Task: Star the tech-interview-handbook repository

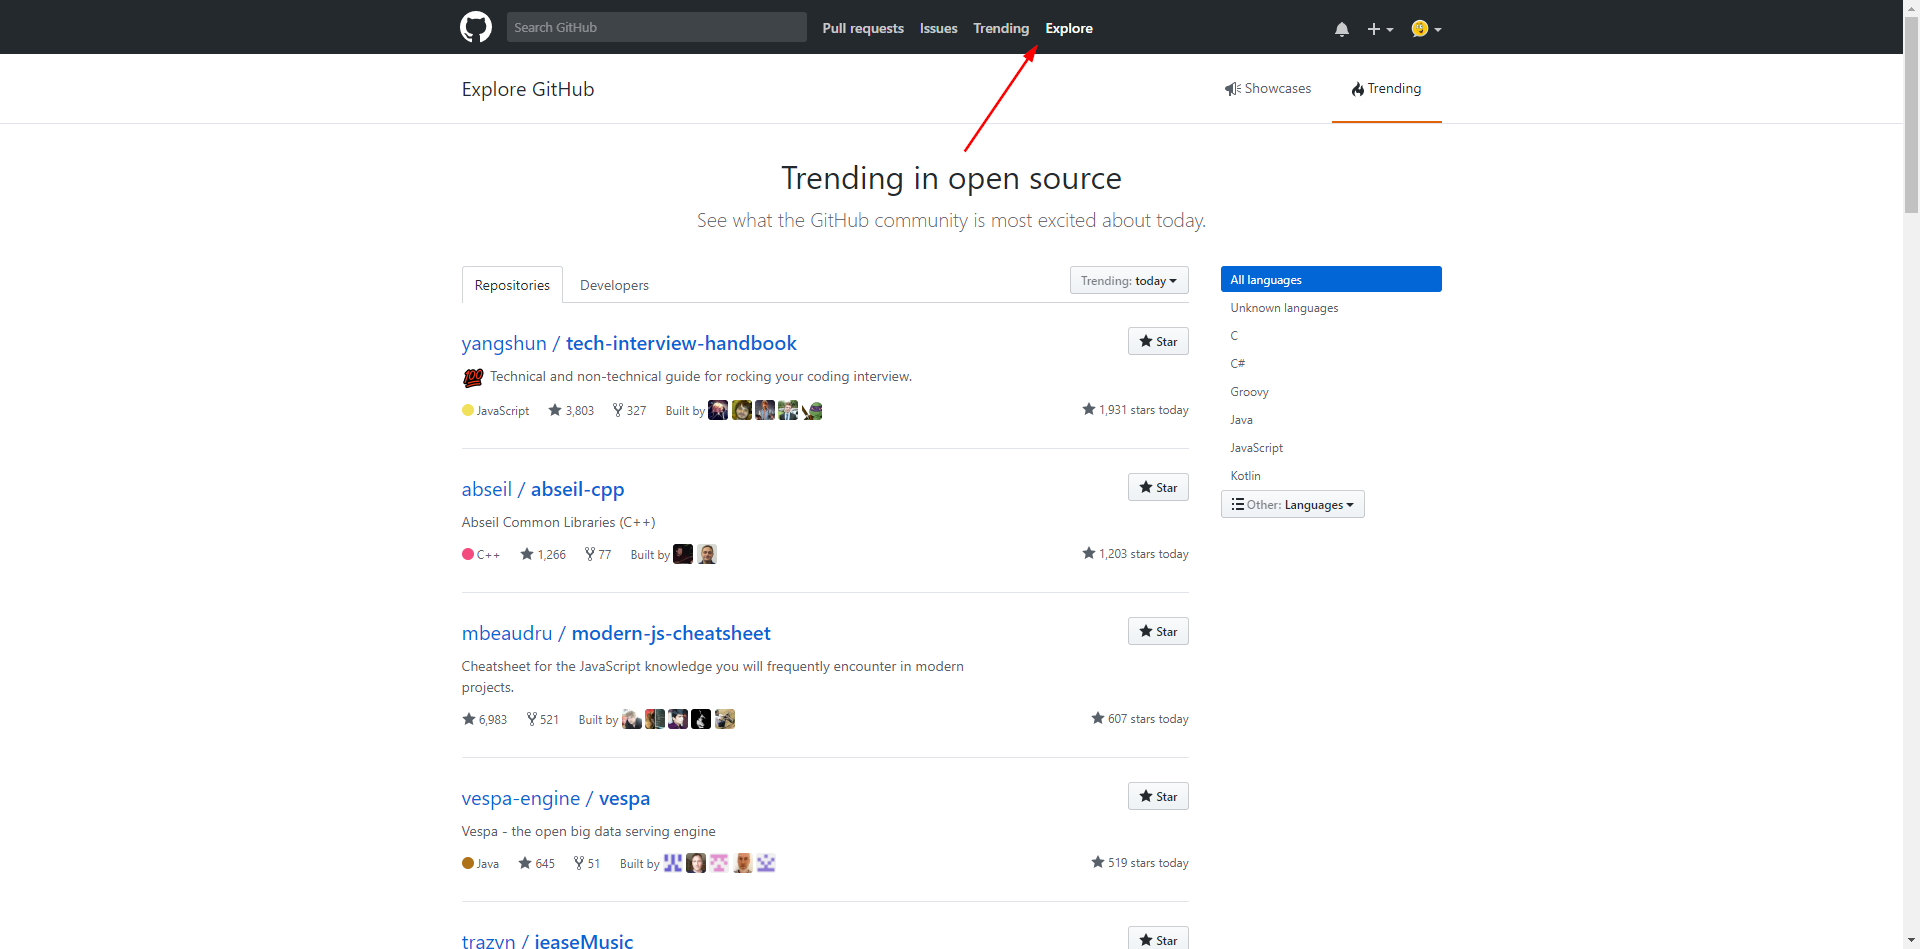Action: 1158,341
